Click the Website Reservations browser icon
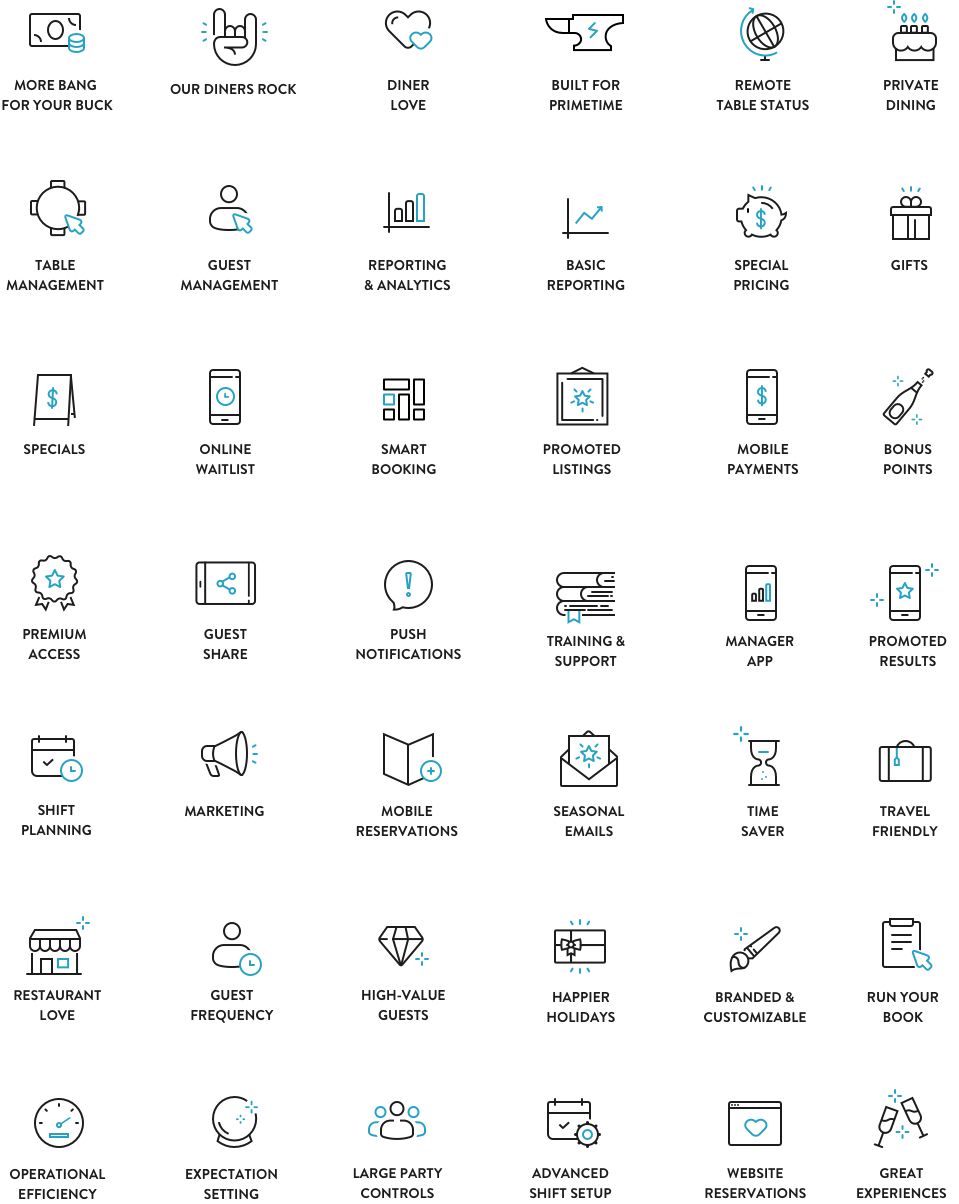Screen dimensions: 959x1204 tap(755, 1122)
